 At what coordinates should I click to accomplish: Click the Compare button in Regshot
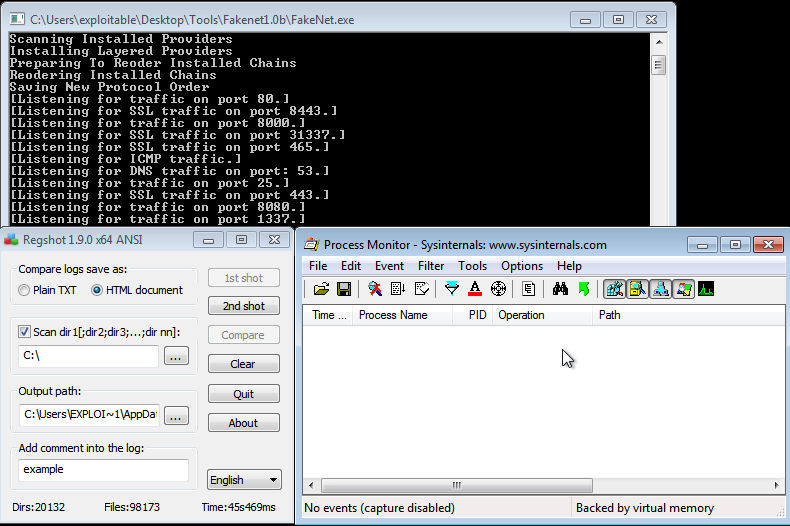click(244, 335)
